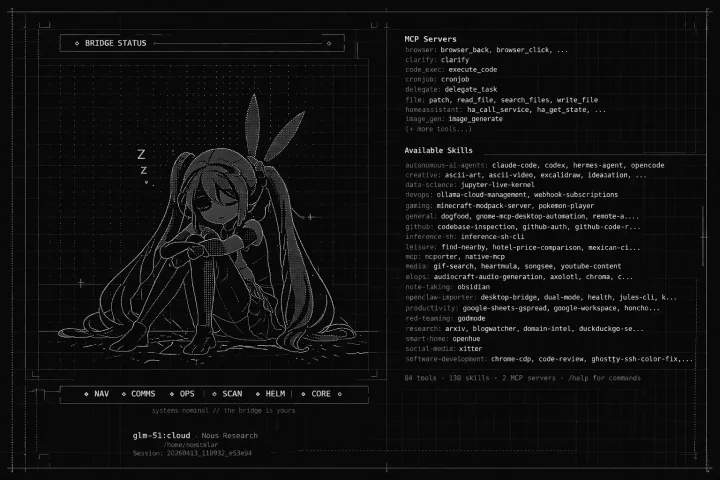The height and width of the screenshot is (480, 720).
Task: Click the 'jupyter-live-kernel' skill entry
Action: point(498,185)
